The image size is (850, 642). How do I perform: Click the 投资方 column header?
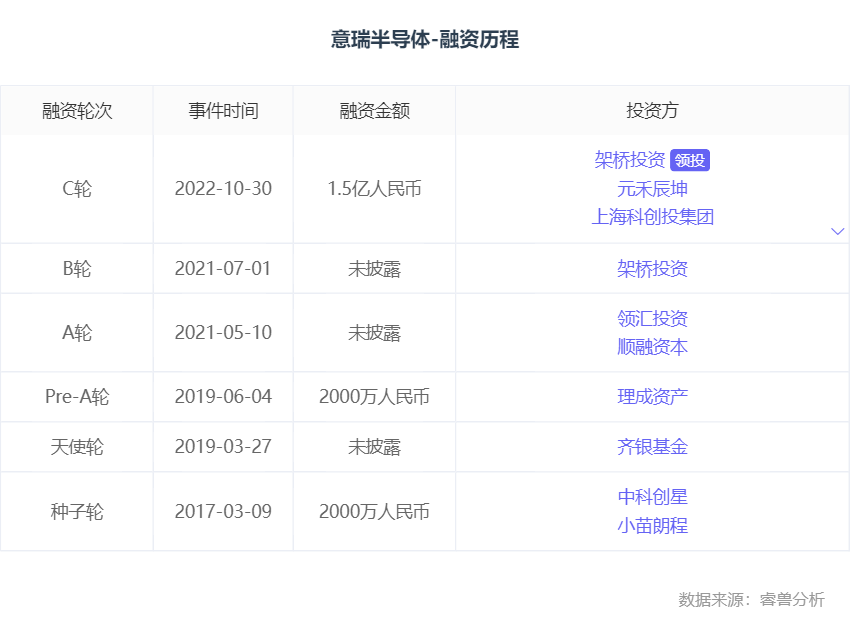click(652, 111)
